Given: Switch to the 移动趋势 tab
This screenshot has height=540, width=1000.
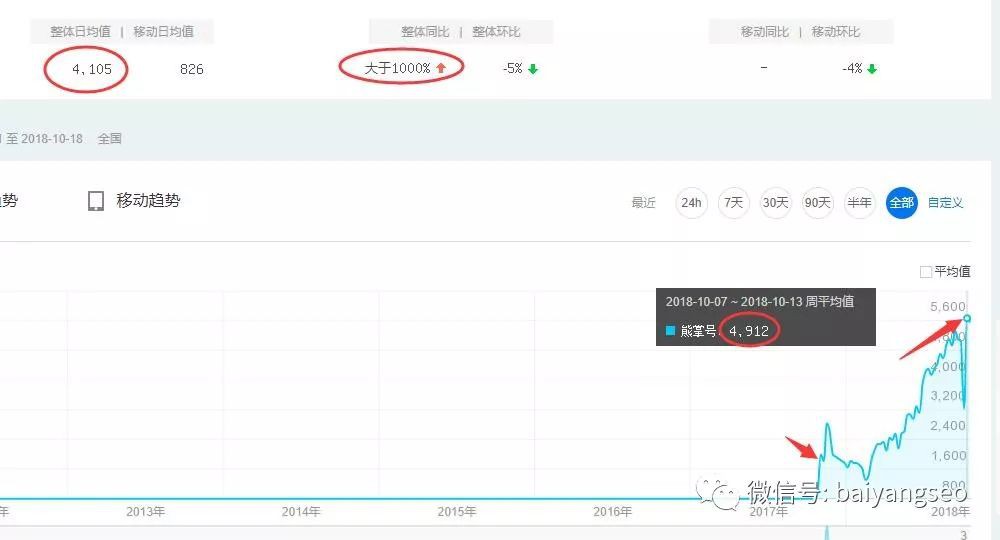Looking at the screenshot, I should (x=149, y=200).
